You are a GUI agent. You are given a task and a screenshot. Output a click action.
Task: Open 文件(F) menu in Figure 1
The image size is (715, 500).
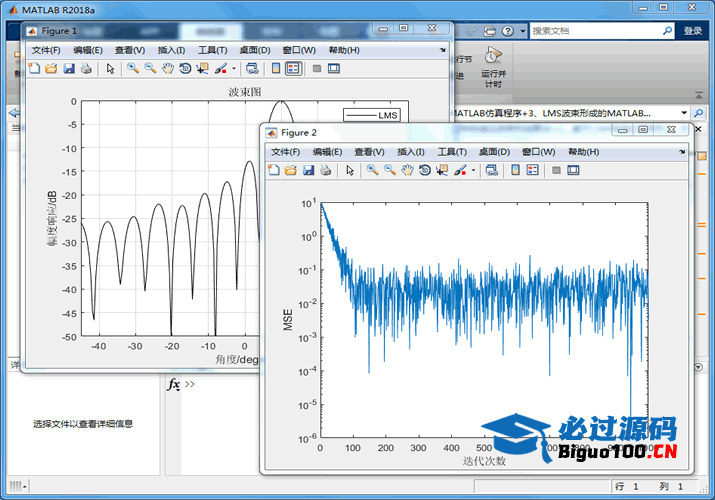(x=46, y=50)
